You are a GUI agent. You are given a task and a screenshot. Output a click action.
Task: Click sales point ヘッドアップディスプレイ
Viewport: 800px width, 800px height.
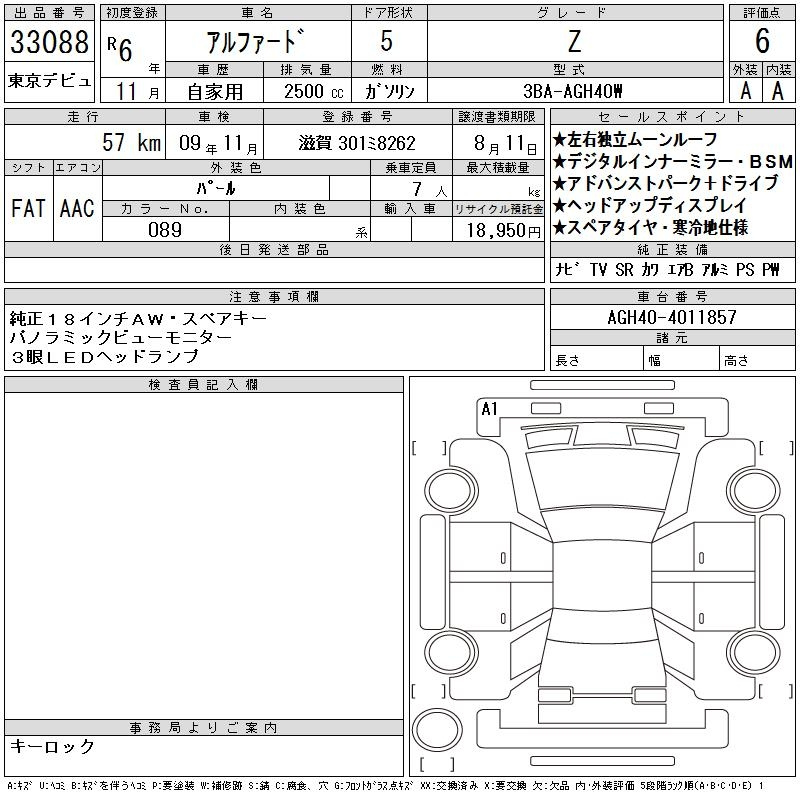click(650, 206)
